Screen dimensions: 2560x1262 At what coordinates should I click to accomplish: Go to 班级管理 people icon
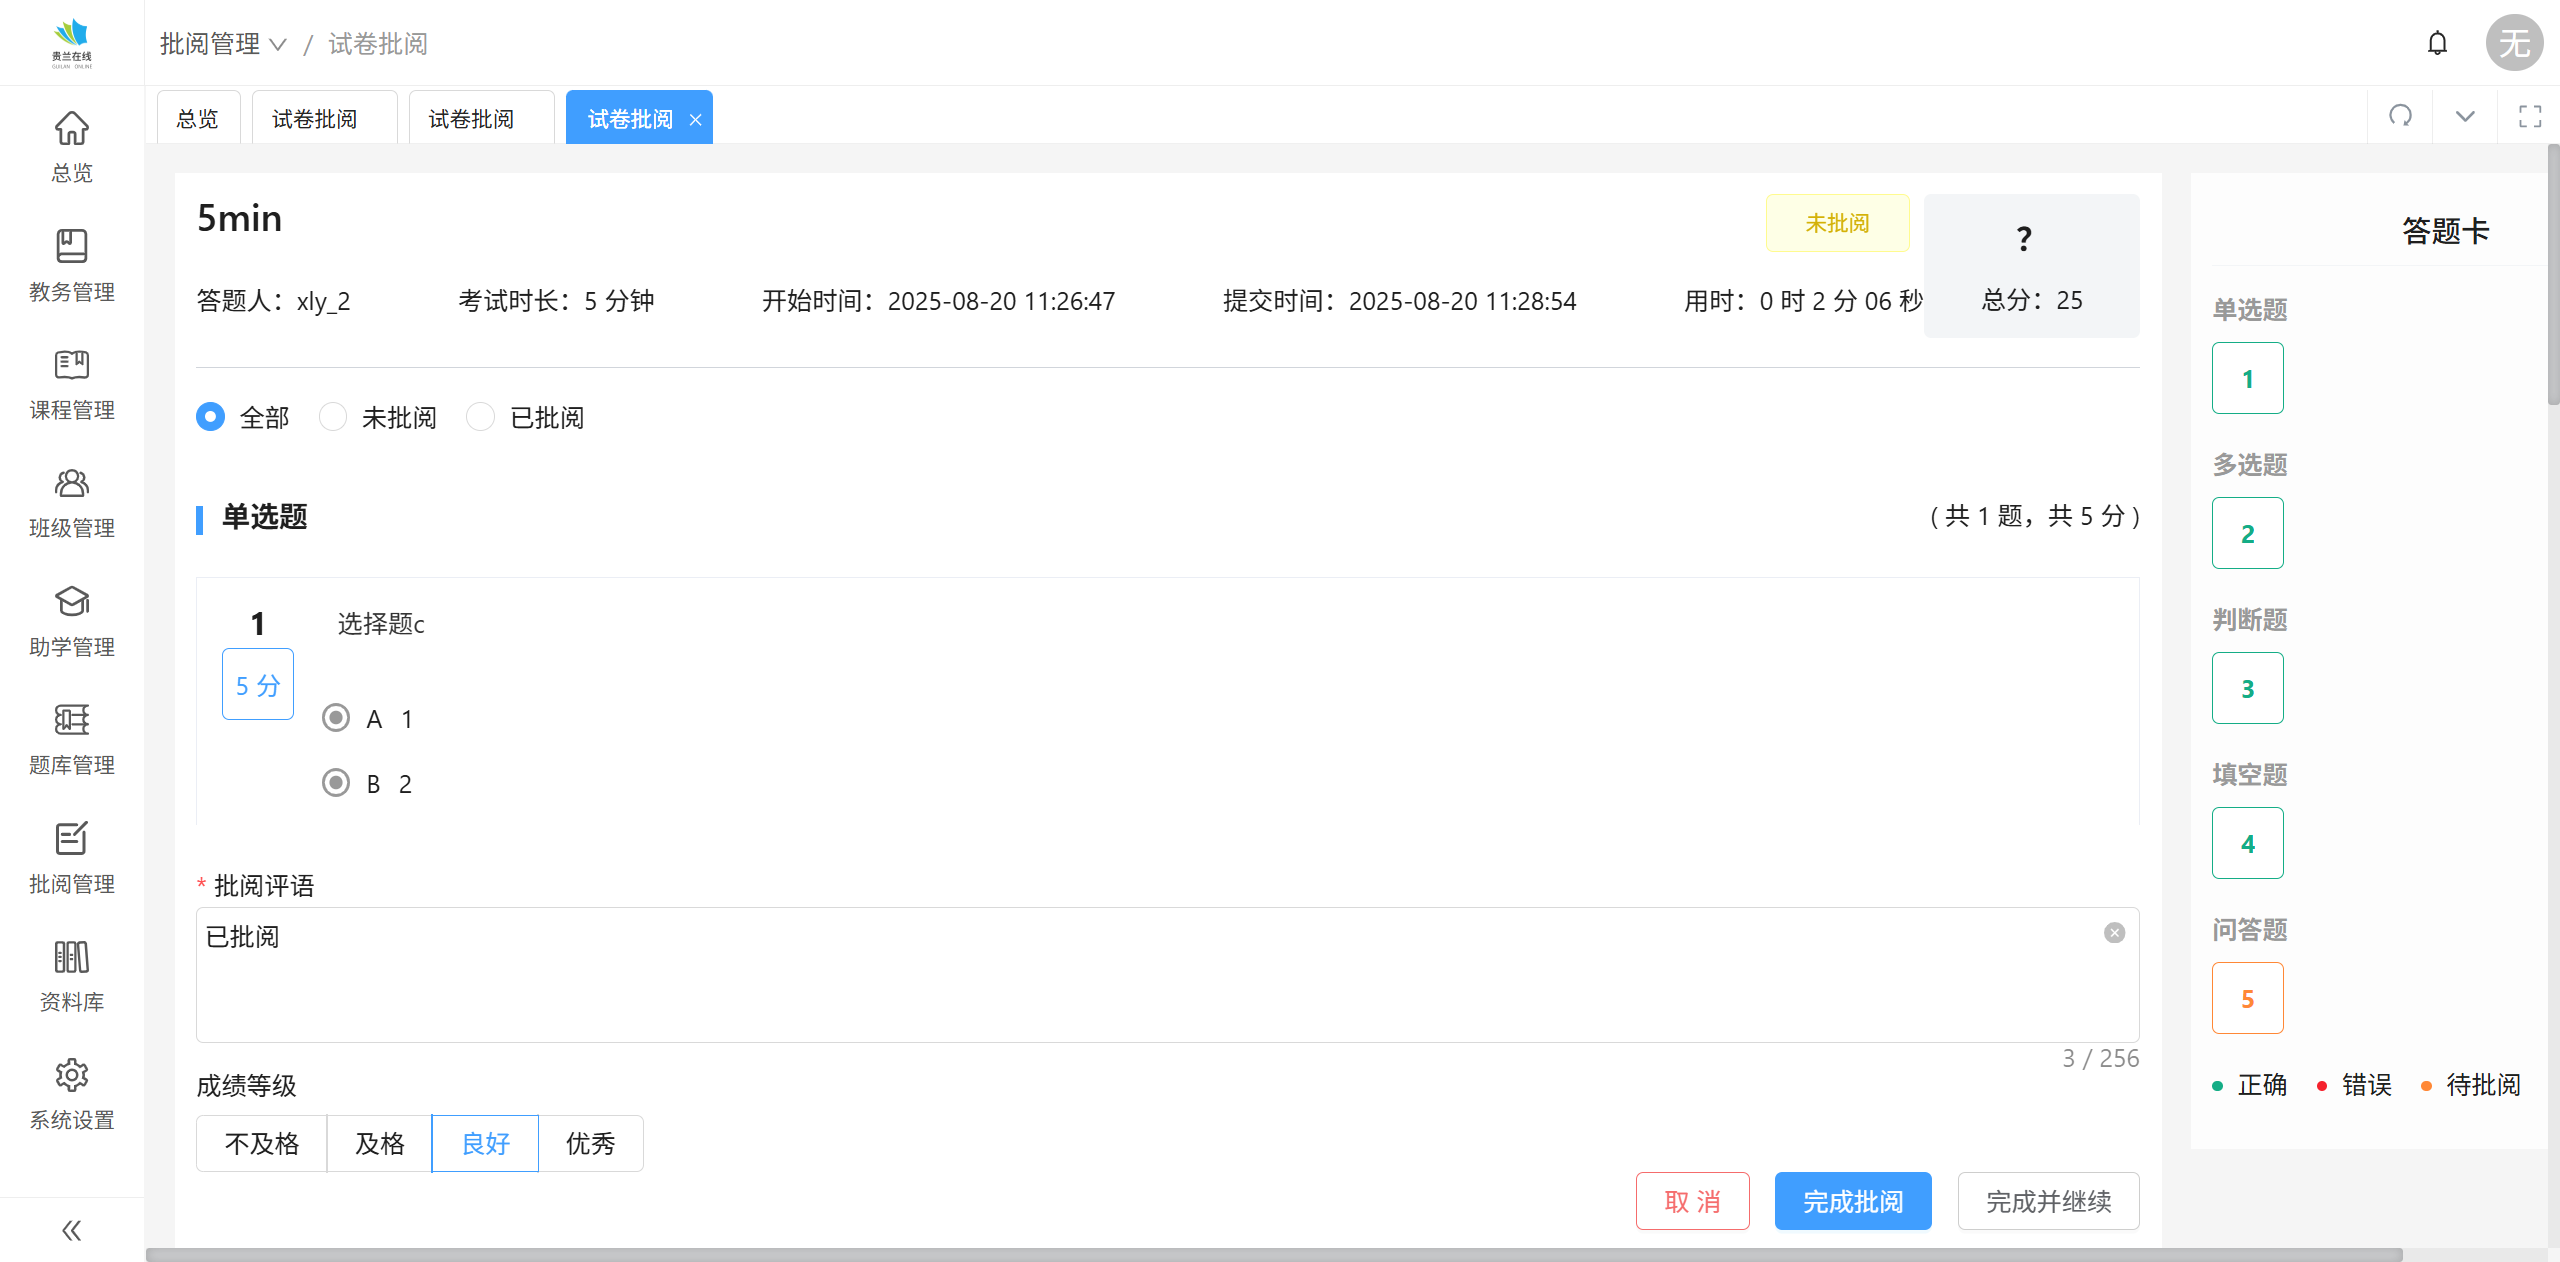(x=71, y=484)
